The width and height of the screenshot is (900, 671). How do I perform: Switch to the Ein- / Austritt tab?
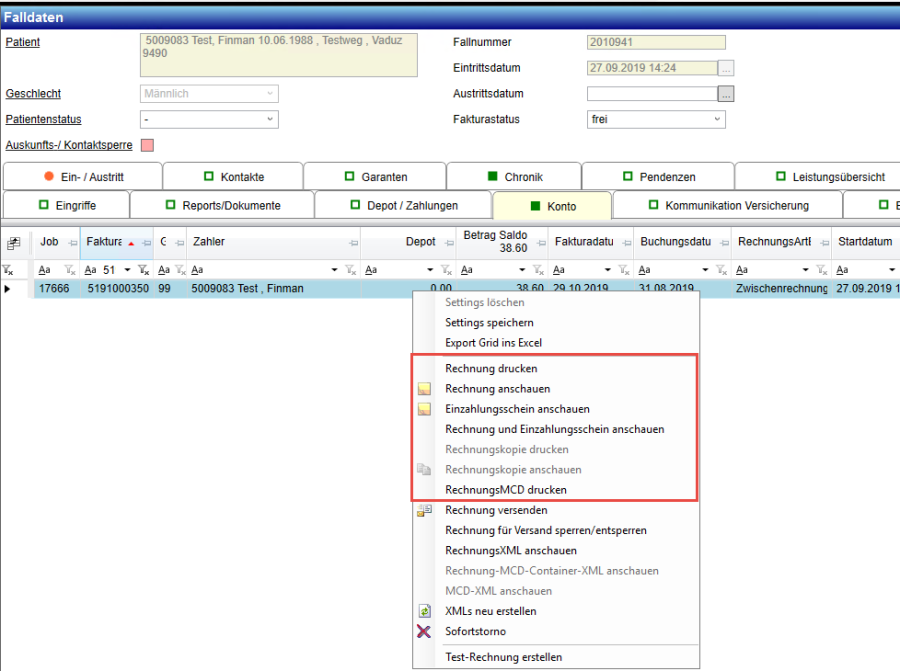click(x=83, y=177)
